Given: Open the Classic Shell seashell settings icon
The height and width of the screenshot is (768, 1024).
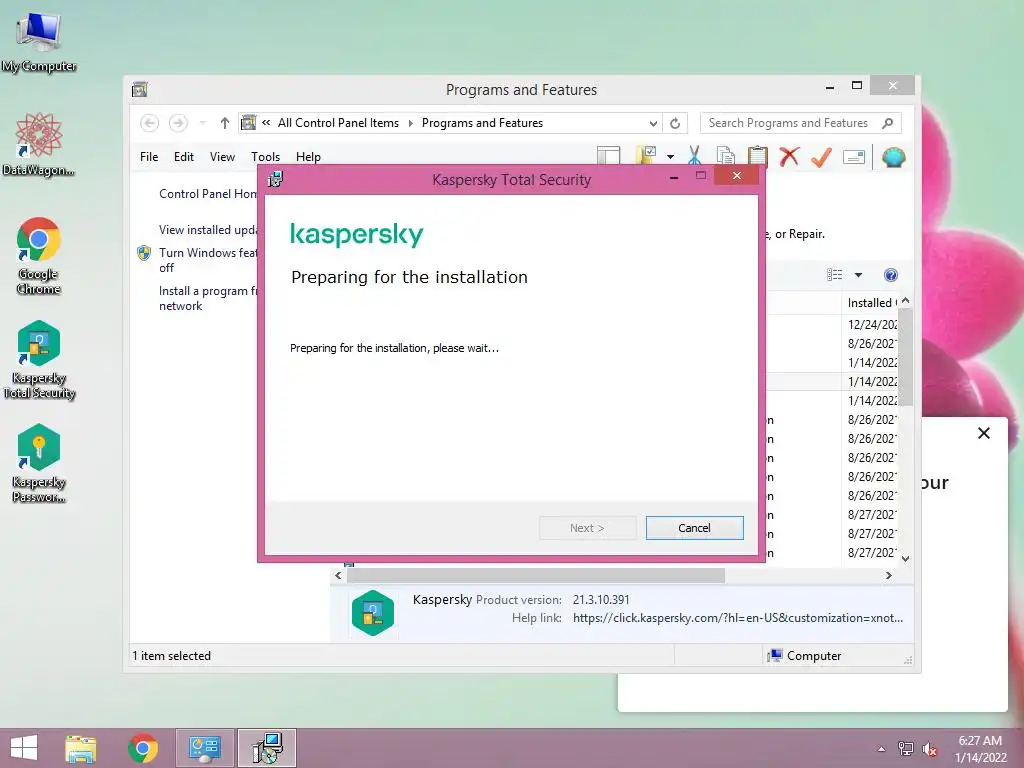Looking at the screenshot, I should click(893, 157).
